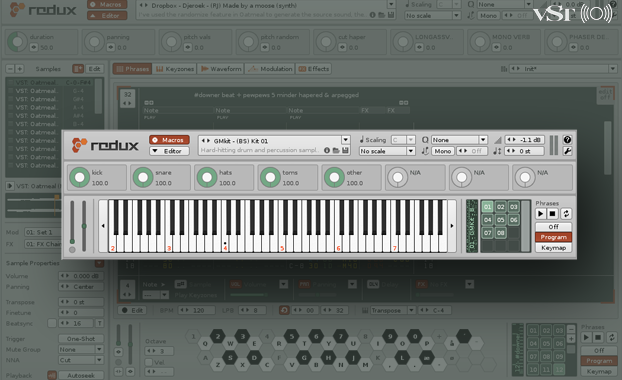Switch to Keyzones tab in background window
The image size is (622, 380).
[175, 69]
